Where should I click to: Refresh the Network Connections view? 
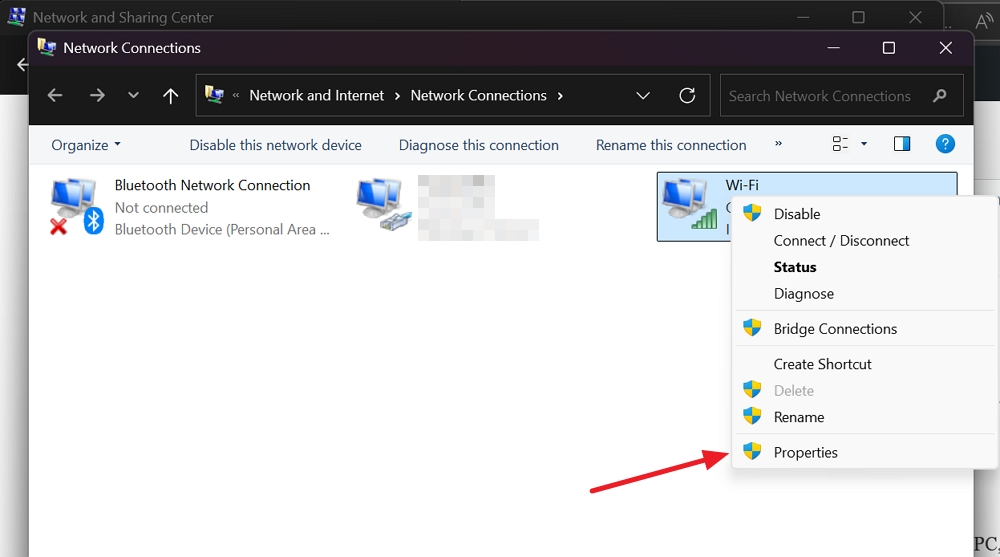687,96
